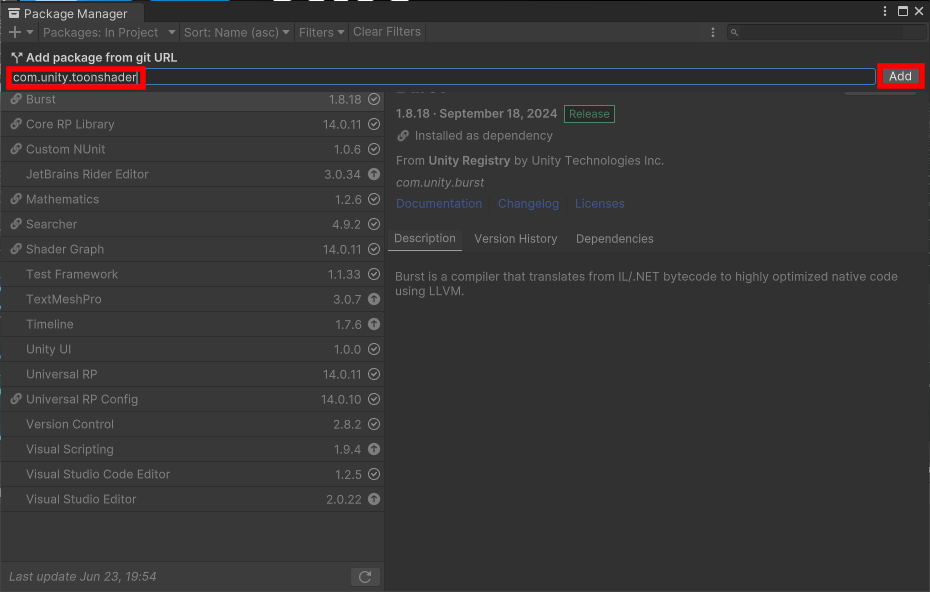Image resolution: width=930 pixels, height=592 pixels.
Task: Open the toolbar three-dot settings menu
Action: coord(713,32)
